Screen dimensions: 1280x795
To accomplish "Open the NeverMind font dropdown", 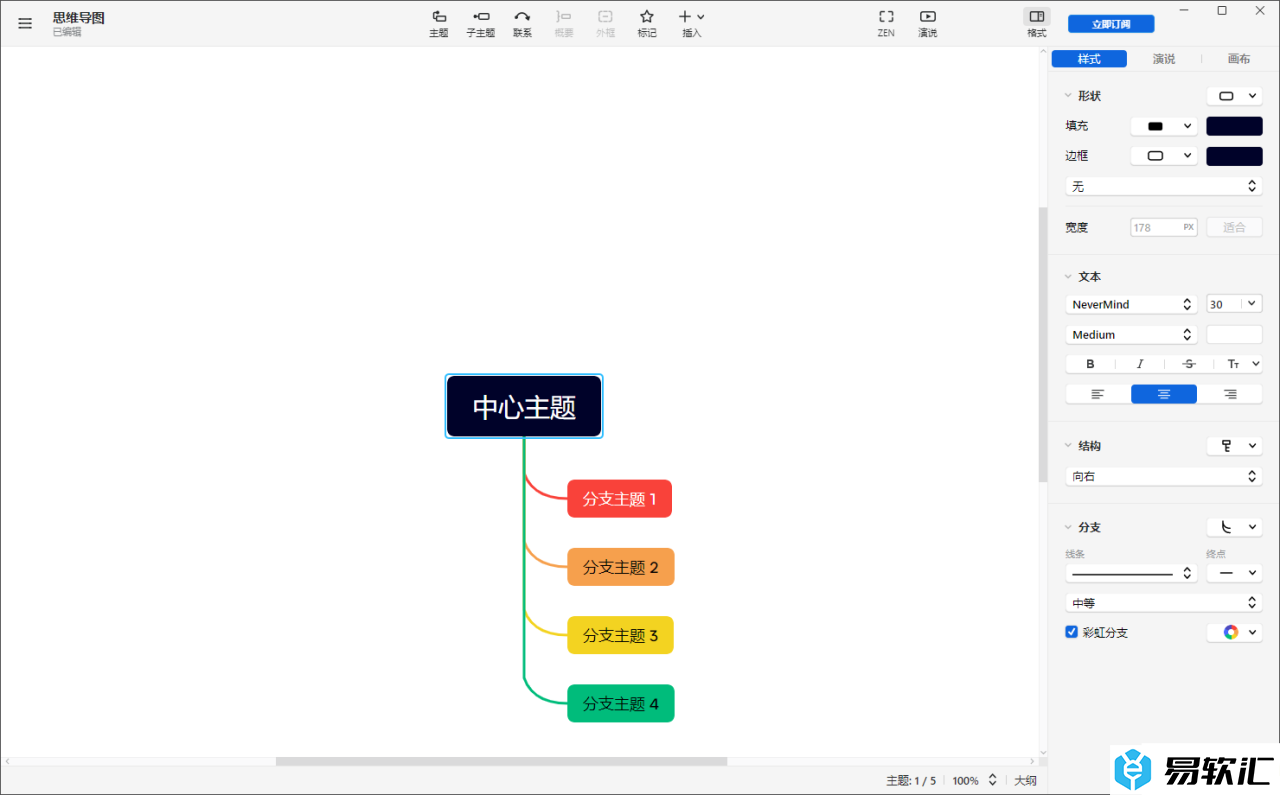I will coord(1131,304).
